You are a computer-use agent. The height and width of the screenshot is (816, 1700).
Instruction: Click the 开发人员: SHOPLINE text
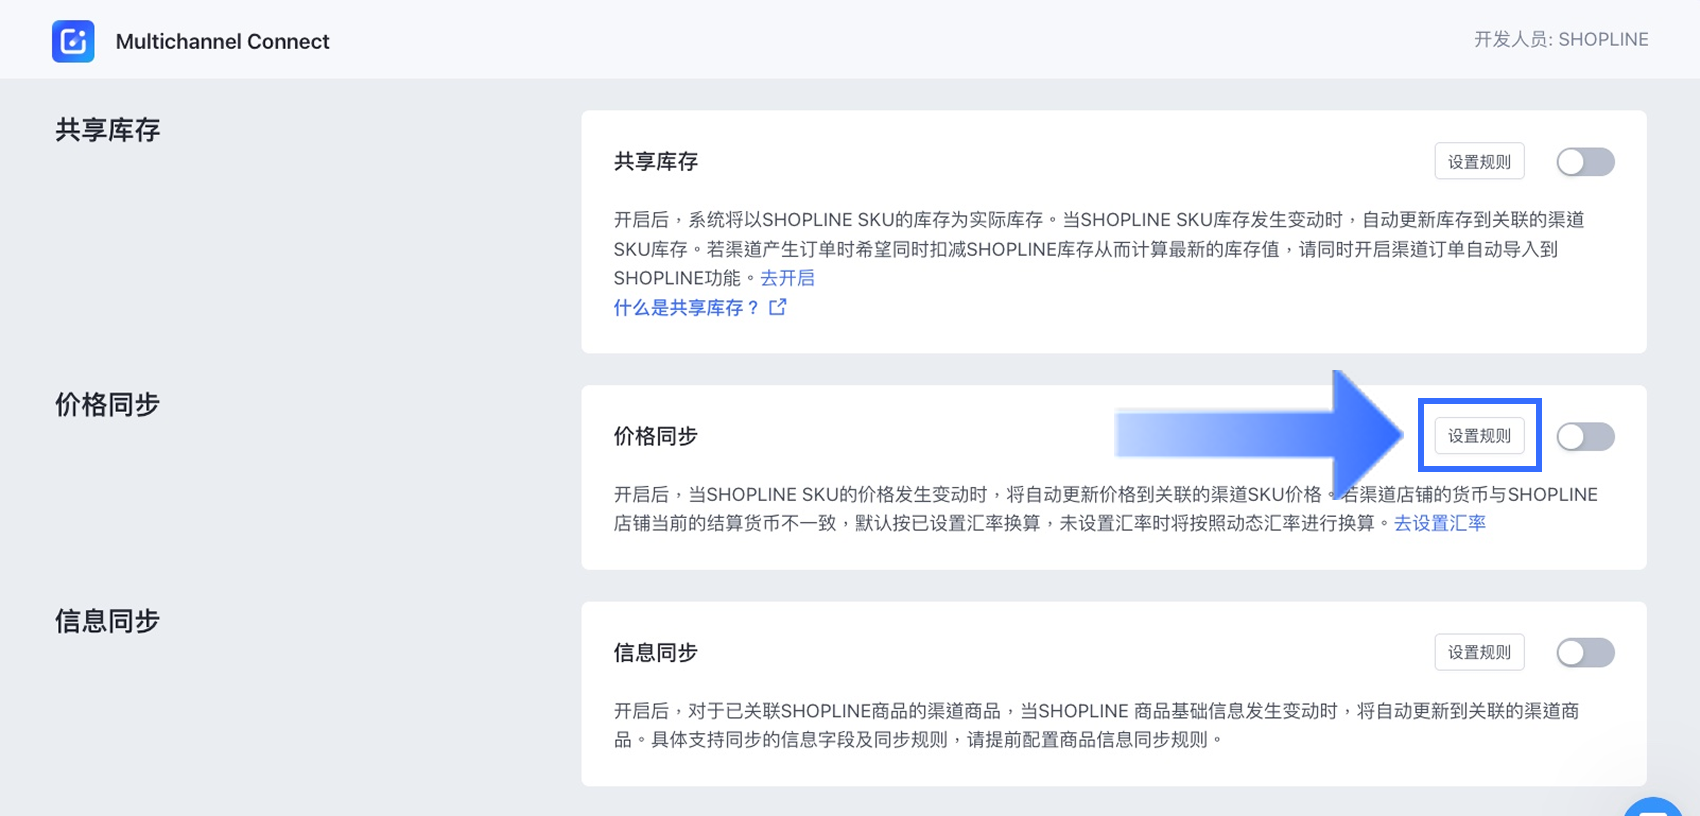click(x=1561, y=39)
